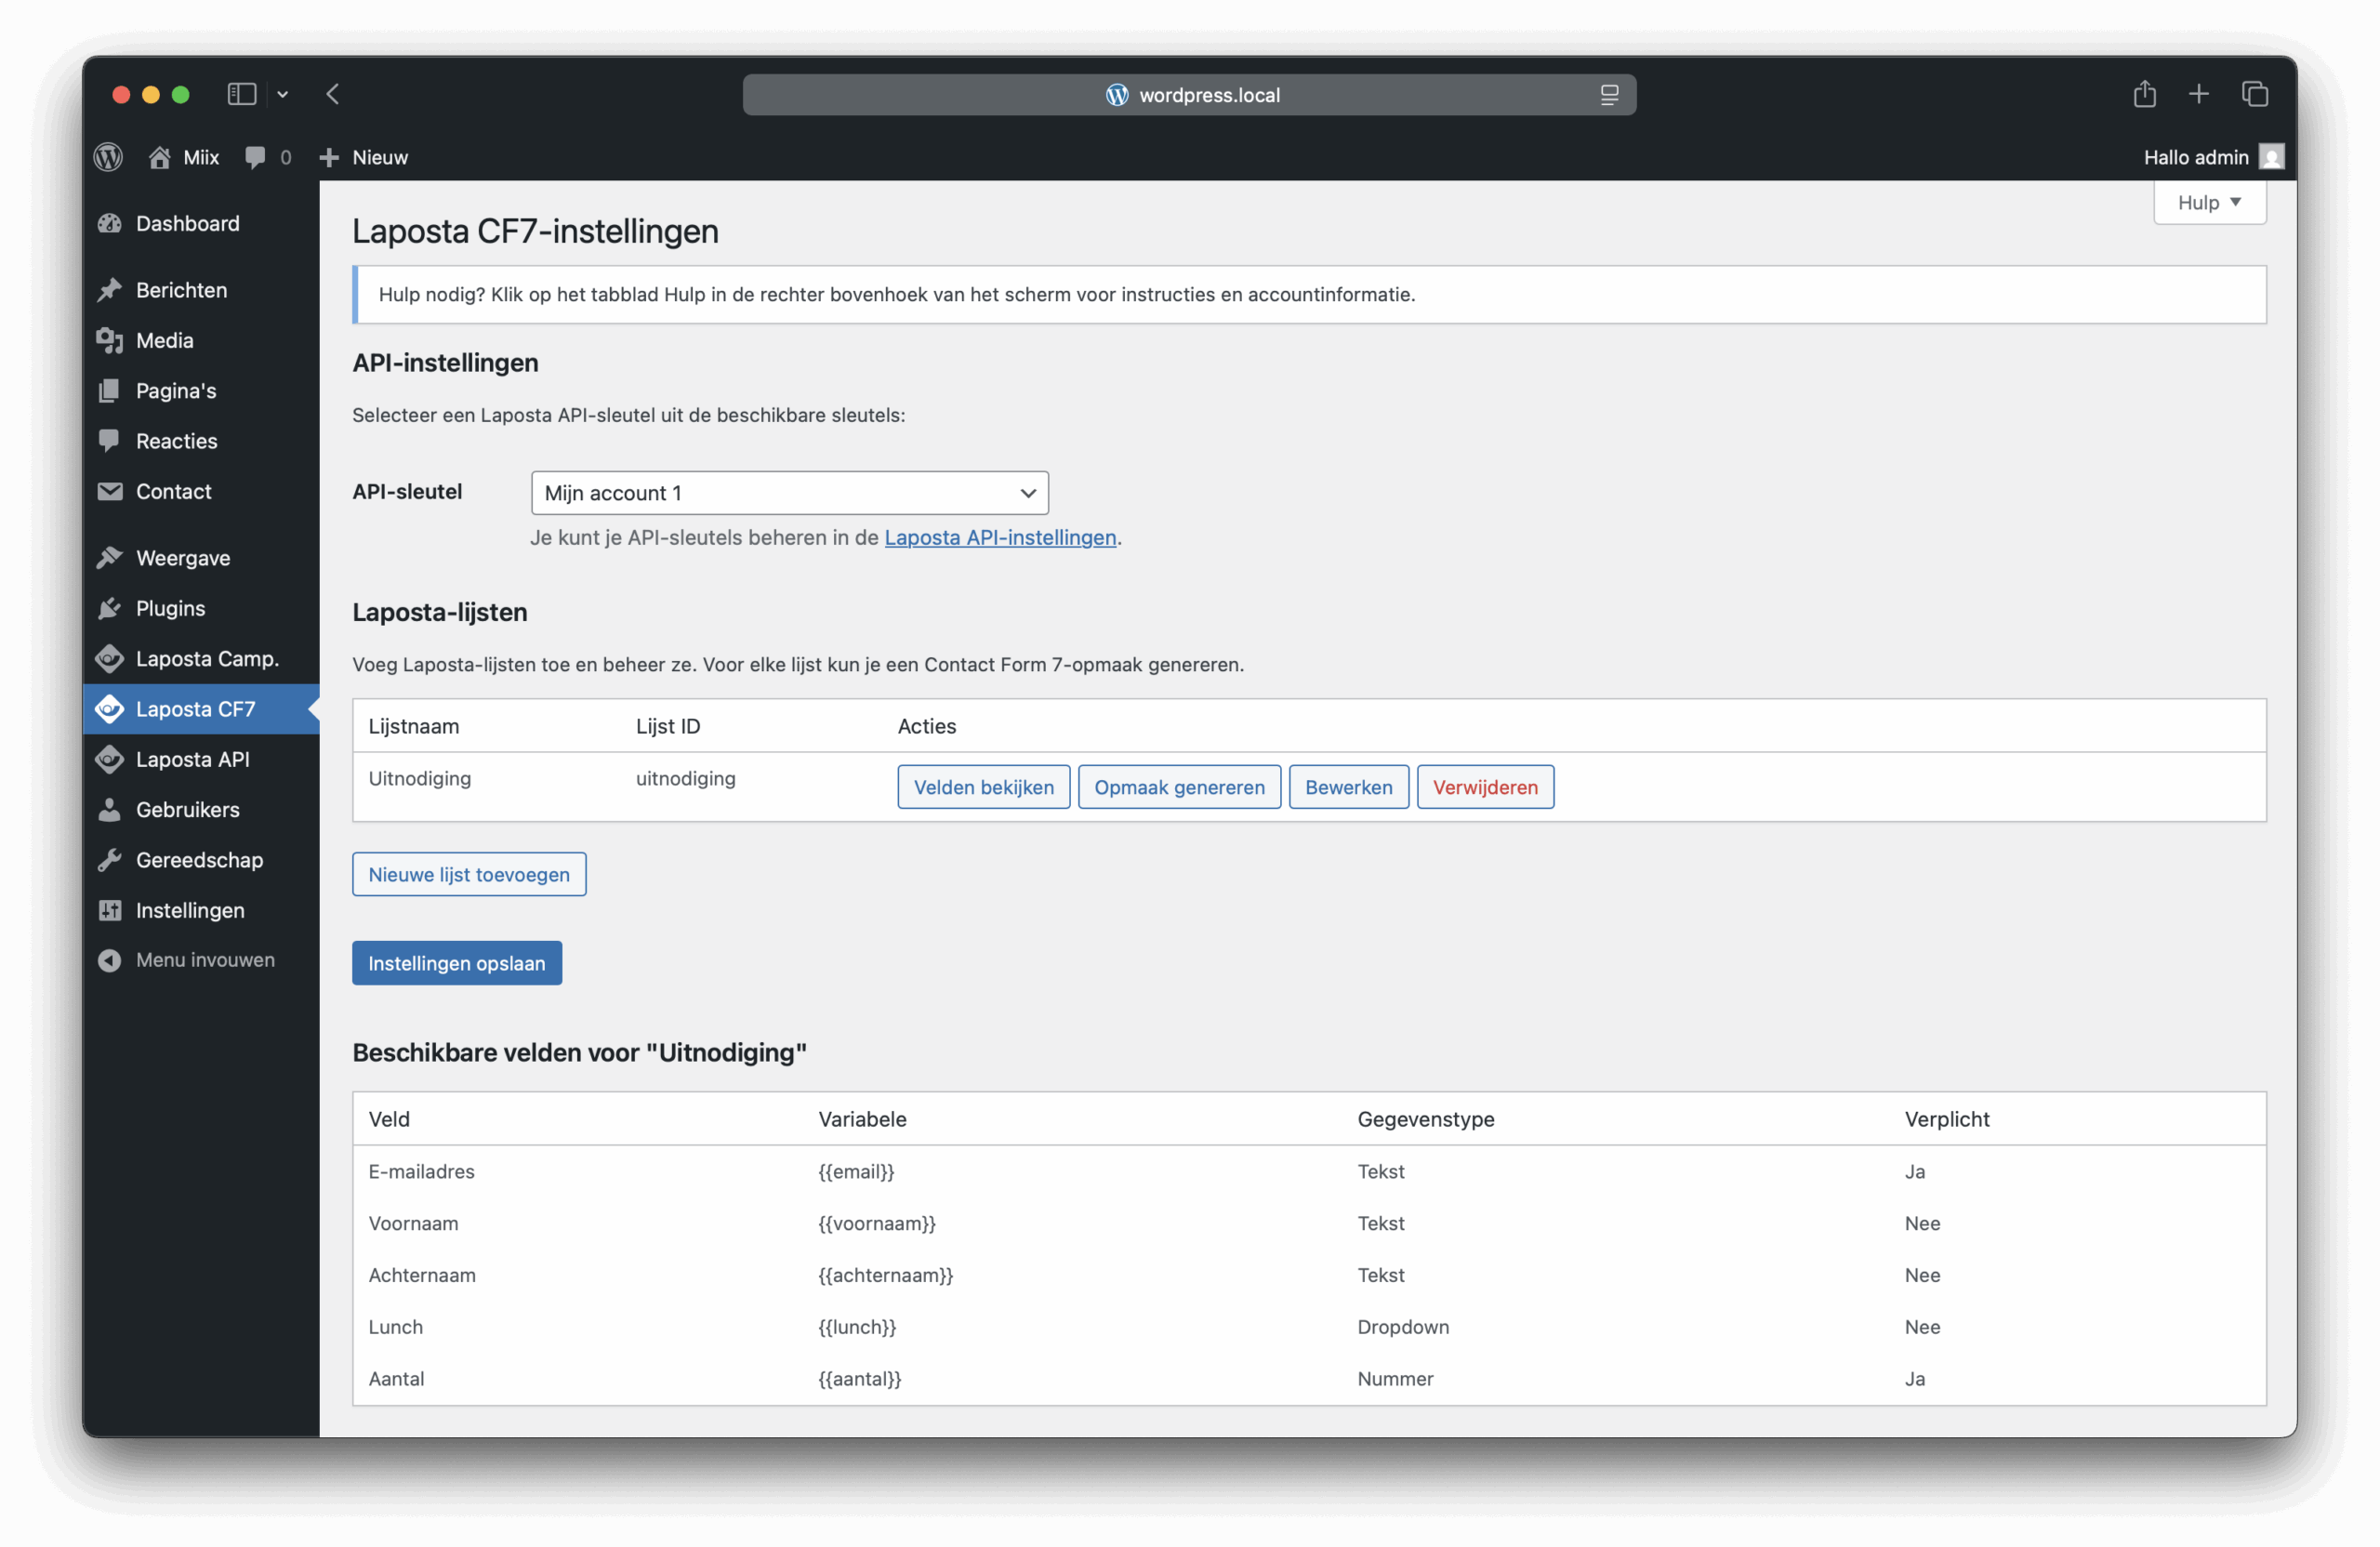Save with Instellingen opslaan button

coord(457,963)
